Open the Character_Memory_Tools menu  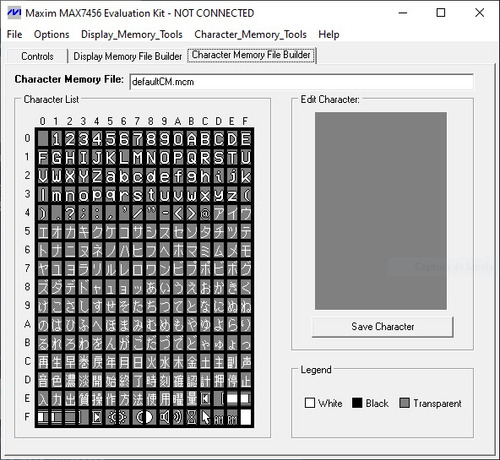coord(250,34)
